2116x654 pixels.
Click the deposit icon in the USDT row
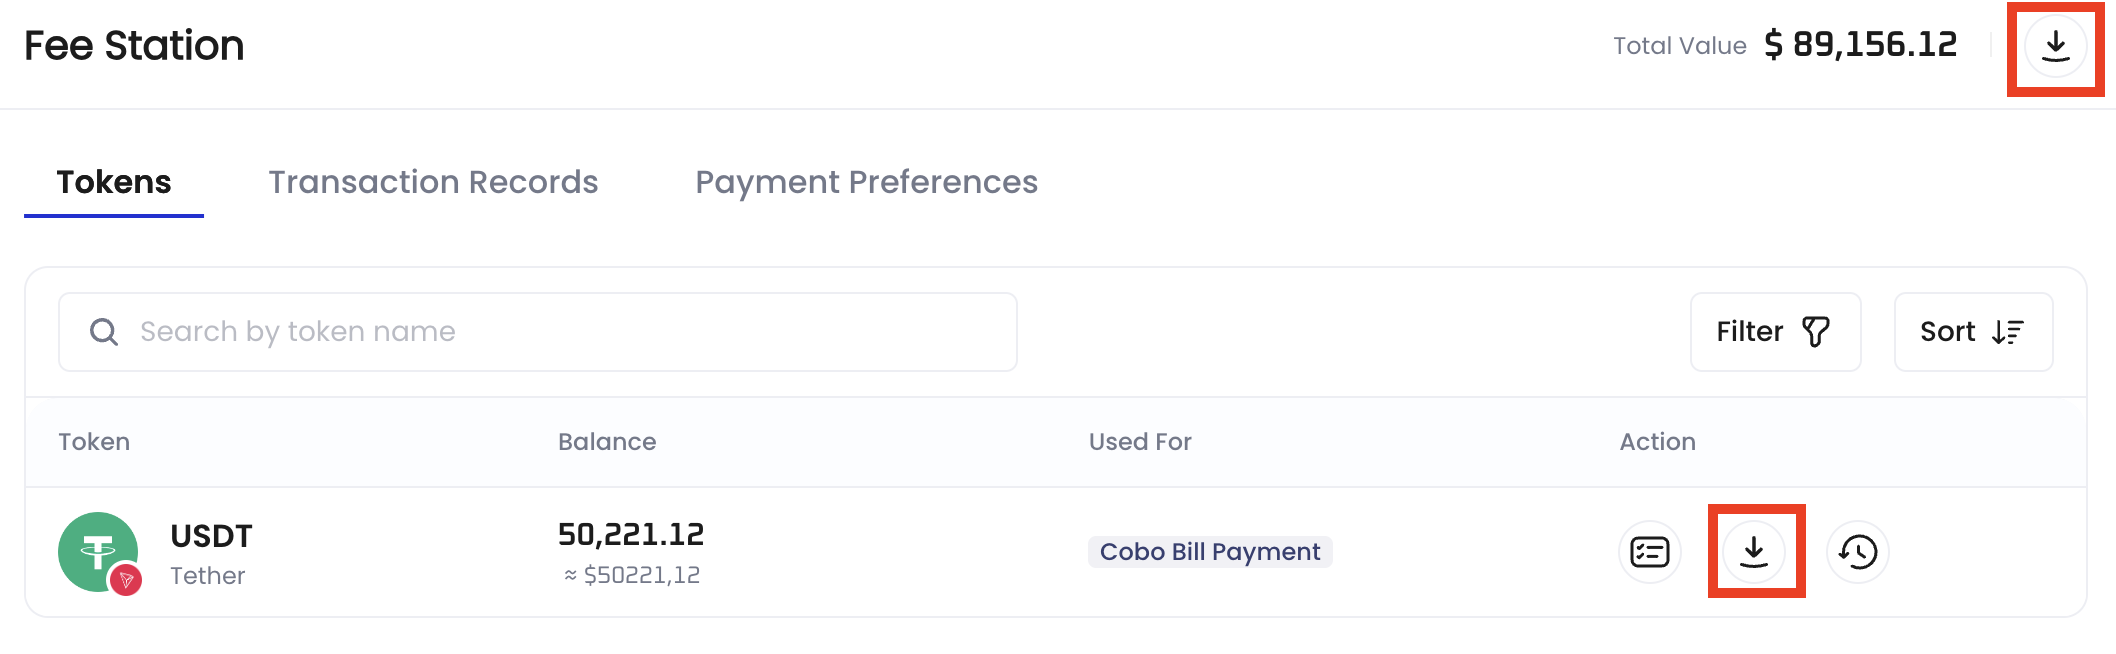point(1754,551)
